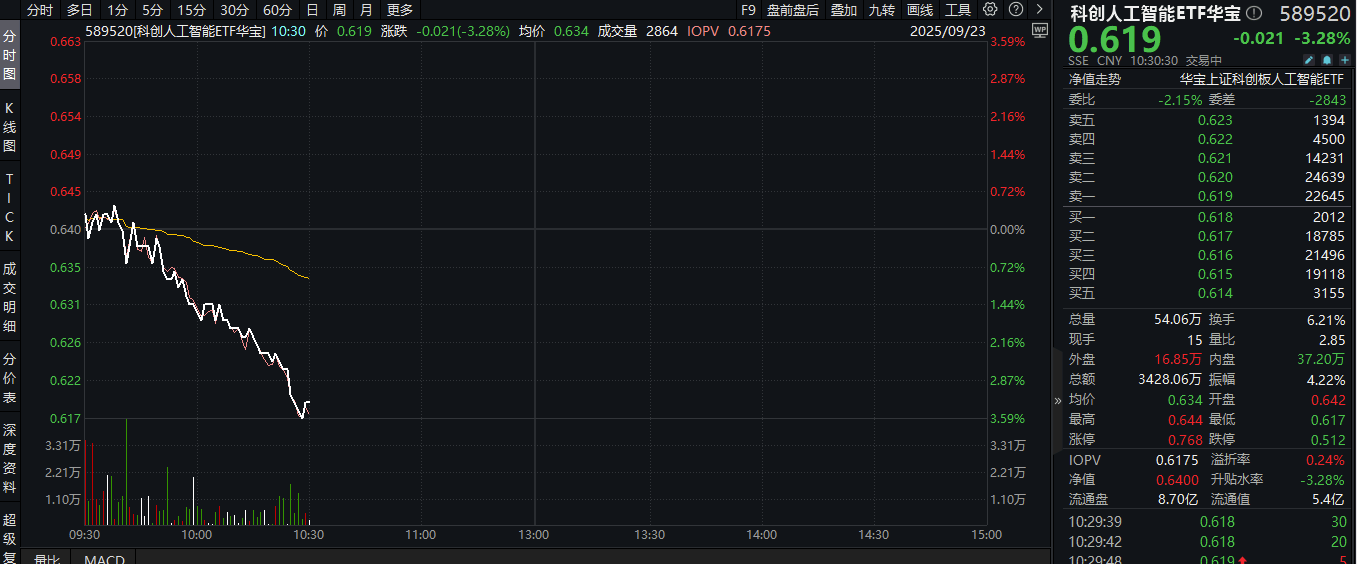
Task: Toggle the 叠加 overlay option
Action: 843,10
